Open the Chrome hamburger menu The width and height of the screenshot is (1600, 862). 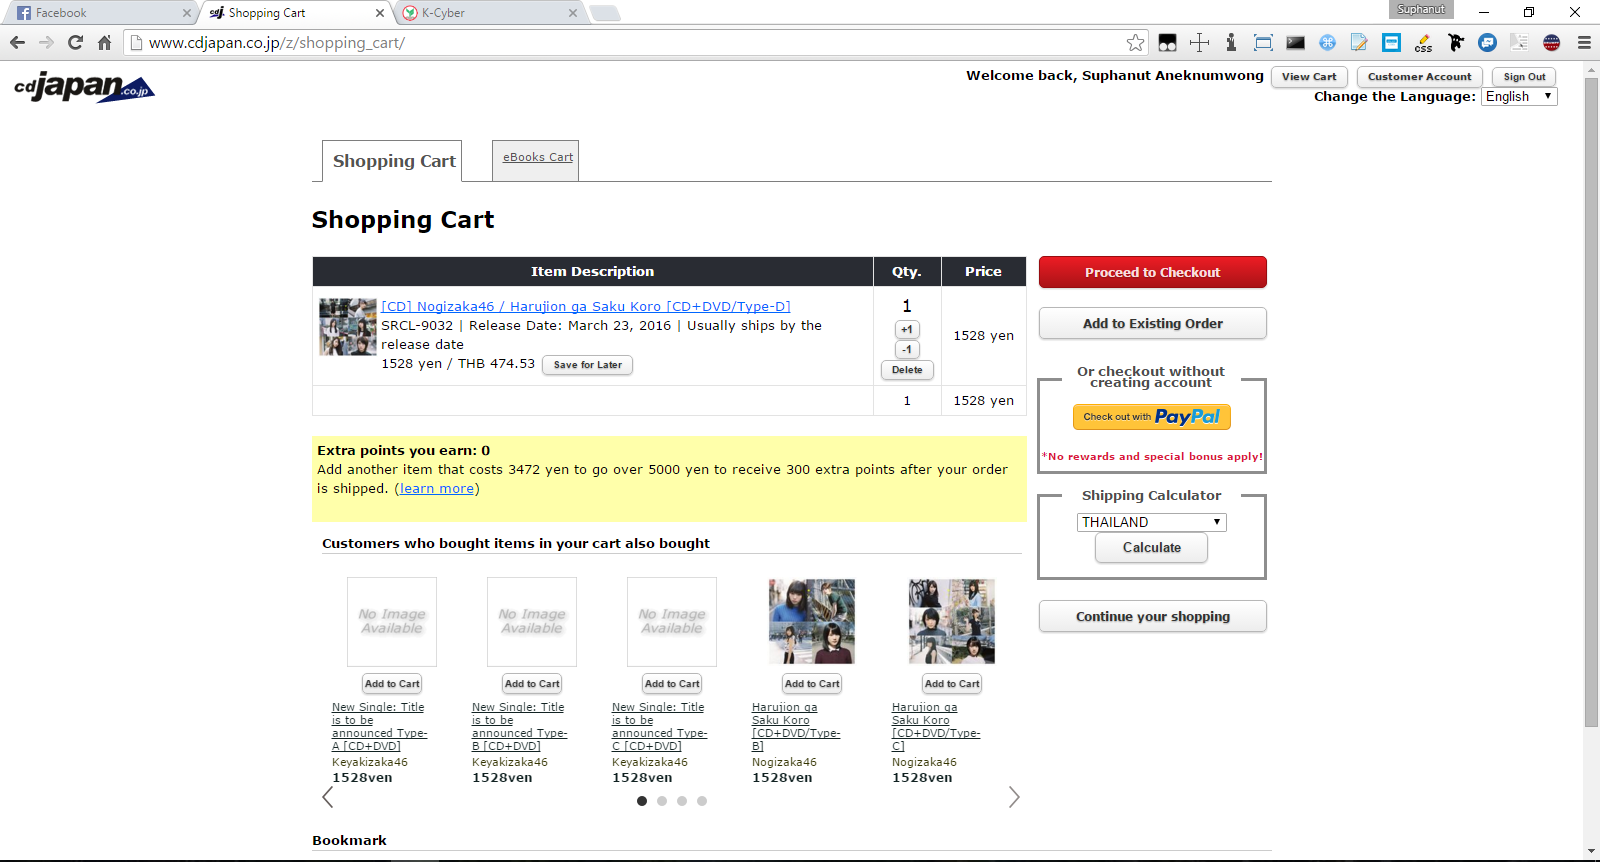pos(1584,42)
